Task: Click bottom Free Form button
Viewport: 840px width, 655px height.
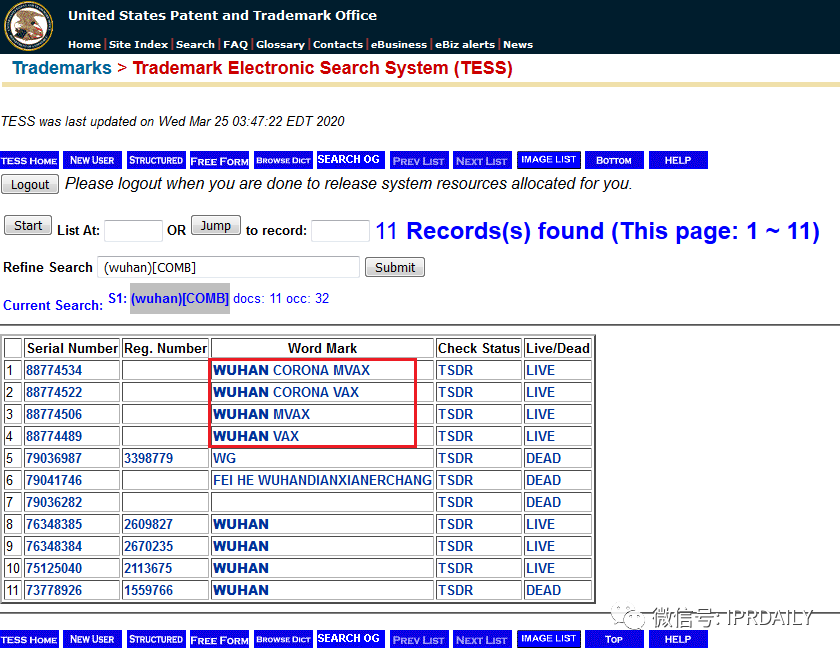Action: pos(220,639)
